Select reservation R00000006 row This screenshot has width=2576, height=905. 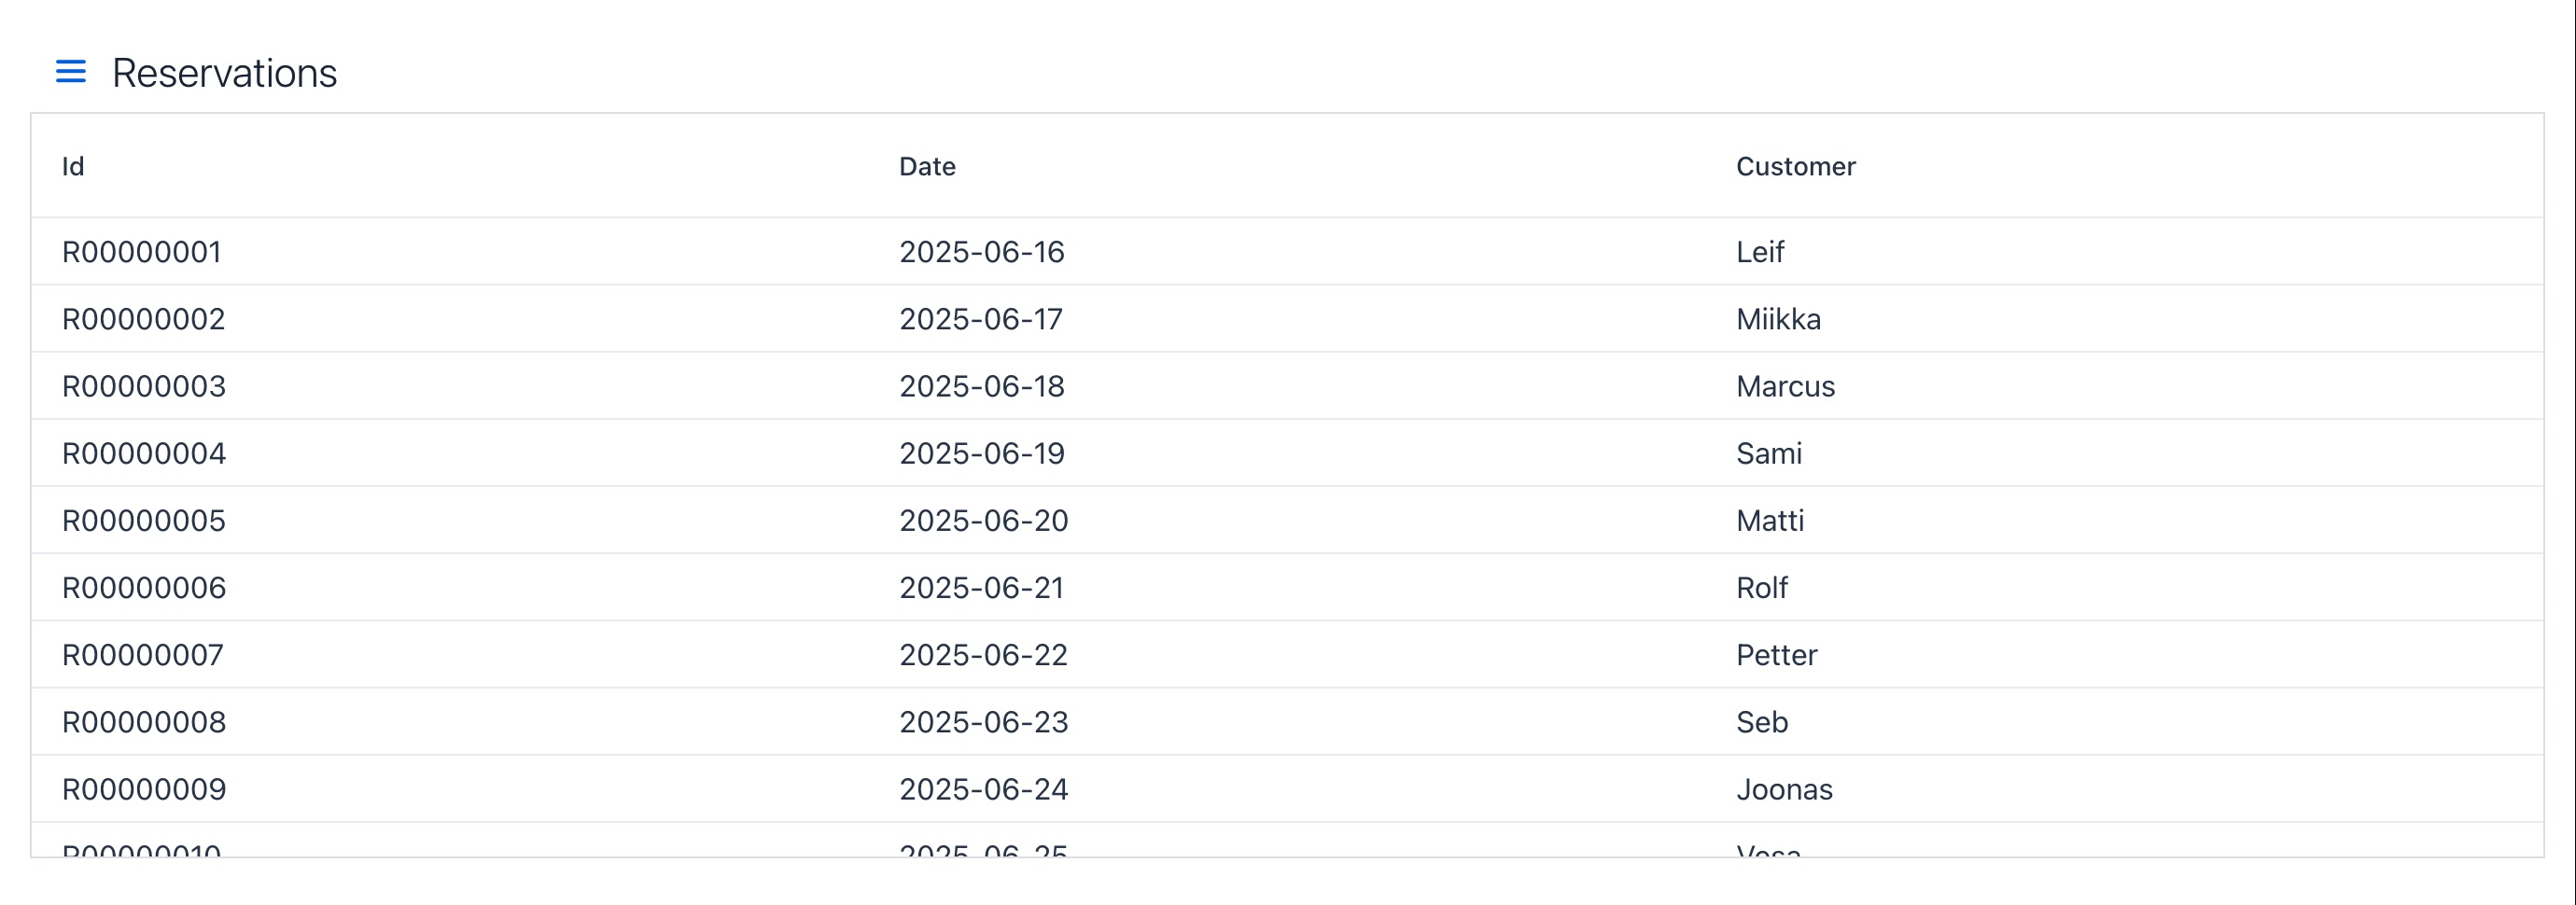pos(1287,587)
